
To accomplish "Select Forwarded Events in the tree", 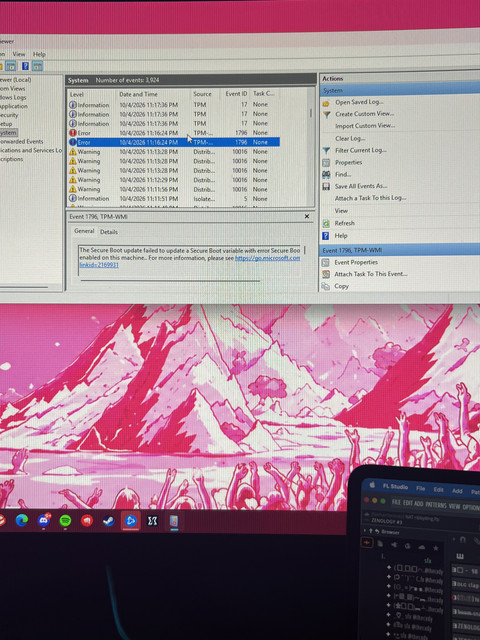I will coord(22,141).
